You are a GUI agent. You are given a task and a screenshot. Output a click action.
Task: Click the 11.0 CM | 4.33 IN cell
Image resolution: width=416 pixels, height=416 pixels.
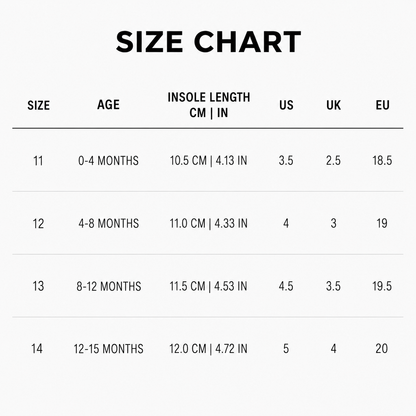209,223
